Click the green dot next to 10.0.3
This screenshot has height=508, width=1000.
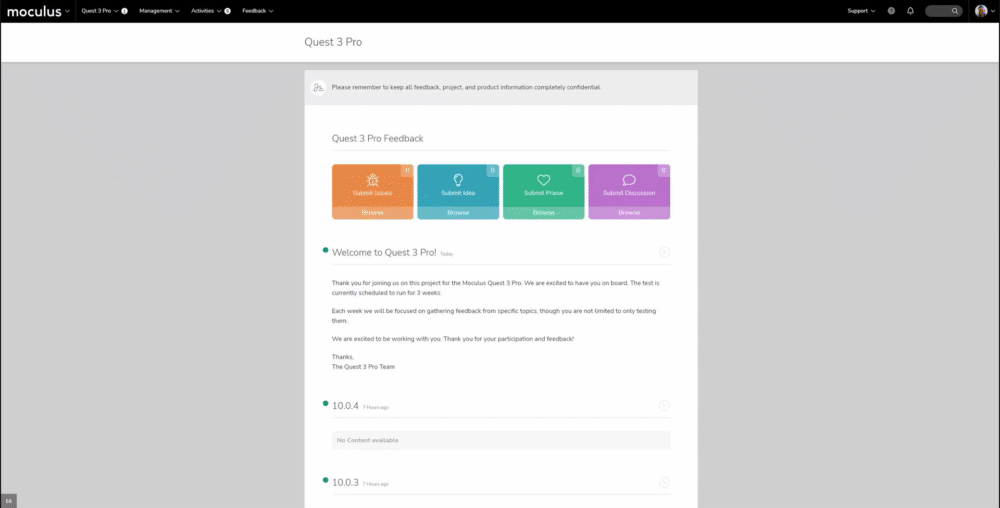pos(325,480)
